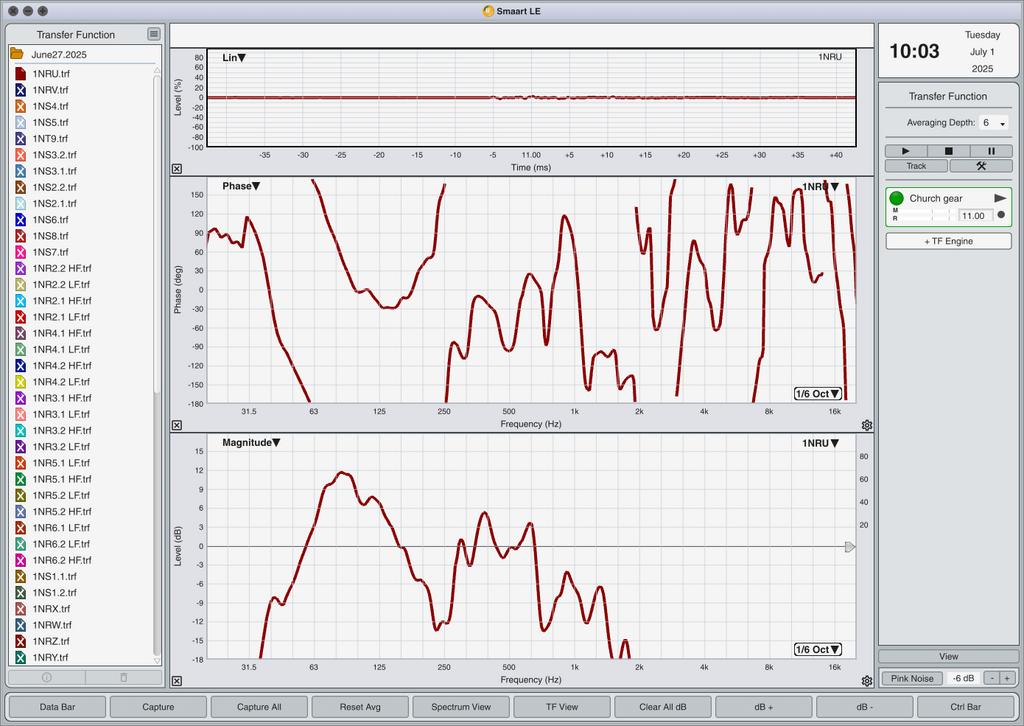Toggle visibility icon for 1NS5.trf
This screenshot has height=726, width=1024.
(20, 122)
